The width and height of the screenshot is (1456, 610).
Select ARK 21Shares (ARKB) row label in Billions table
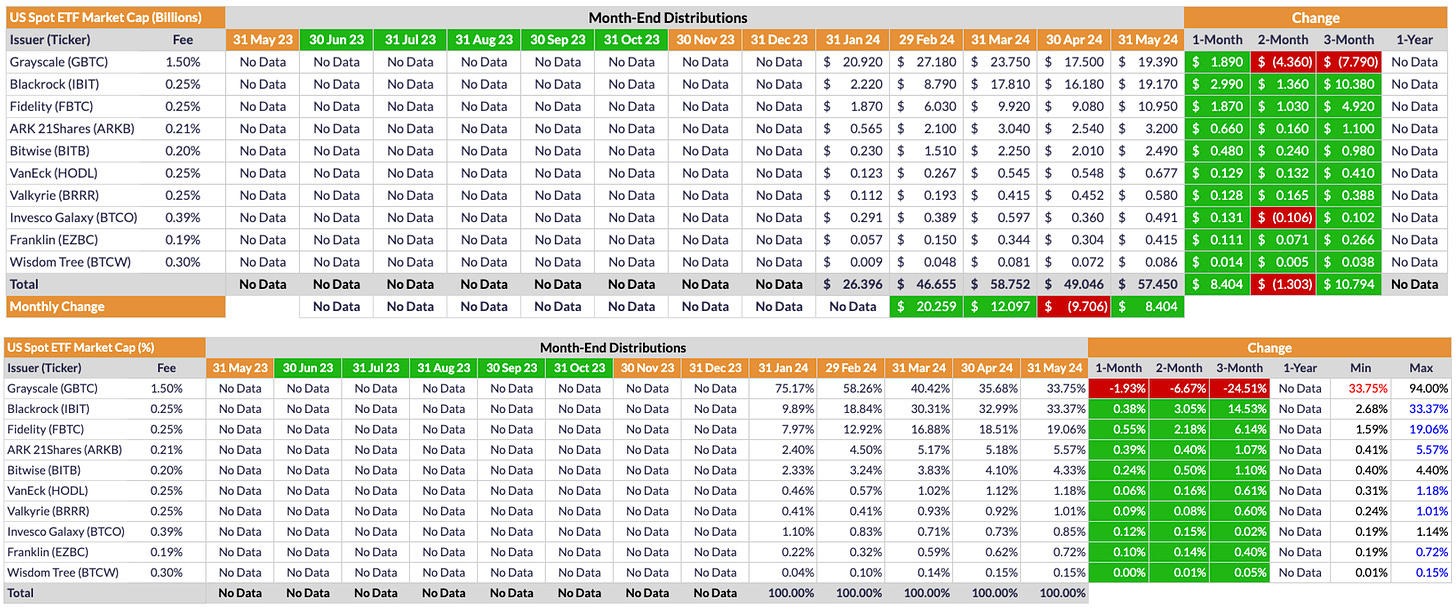[71, 129]
